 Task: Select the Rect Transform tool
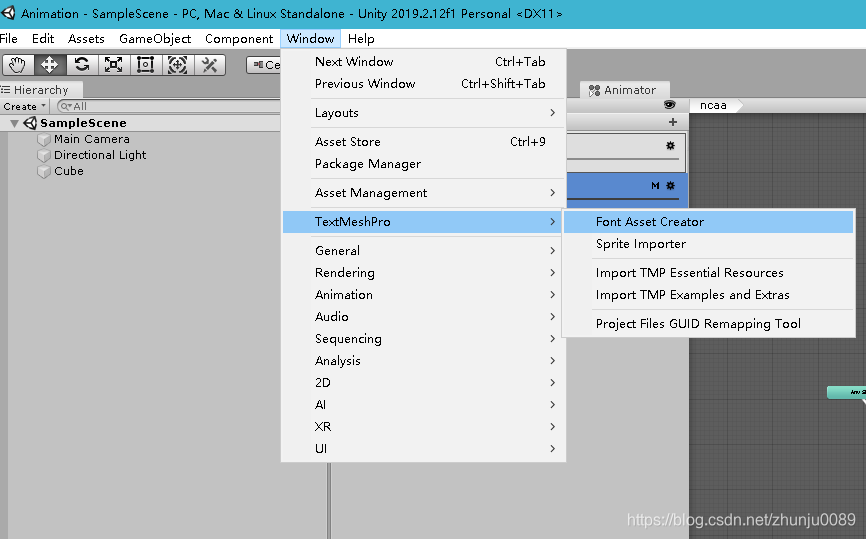[x=145, y=65]
